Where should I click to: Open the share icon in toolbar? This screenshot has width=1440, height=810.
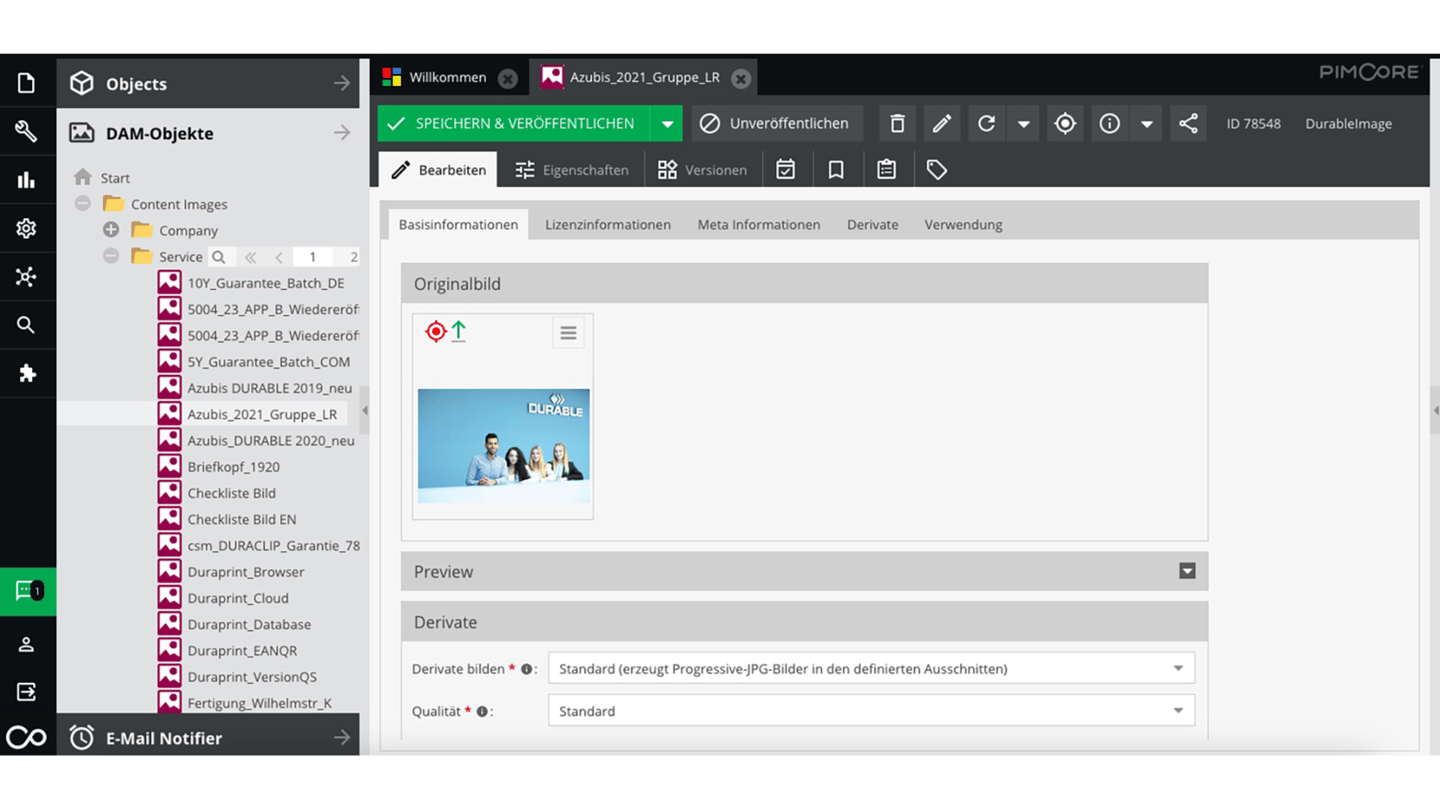(1188, 124)
